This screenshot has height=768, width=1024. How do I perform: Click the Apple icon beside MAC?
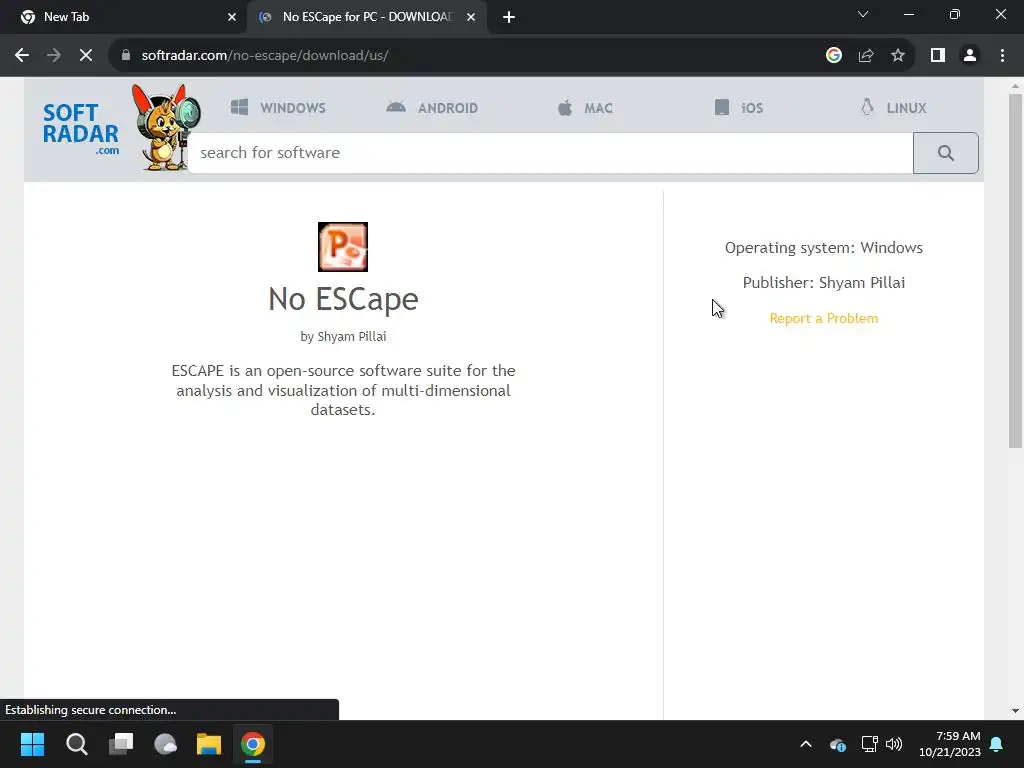click(565, 107)
